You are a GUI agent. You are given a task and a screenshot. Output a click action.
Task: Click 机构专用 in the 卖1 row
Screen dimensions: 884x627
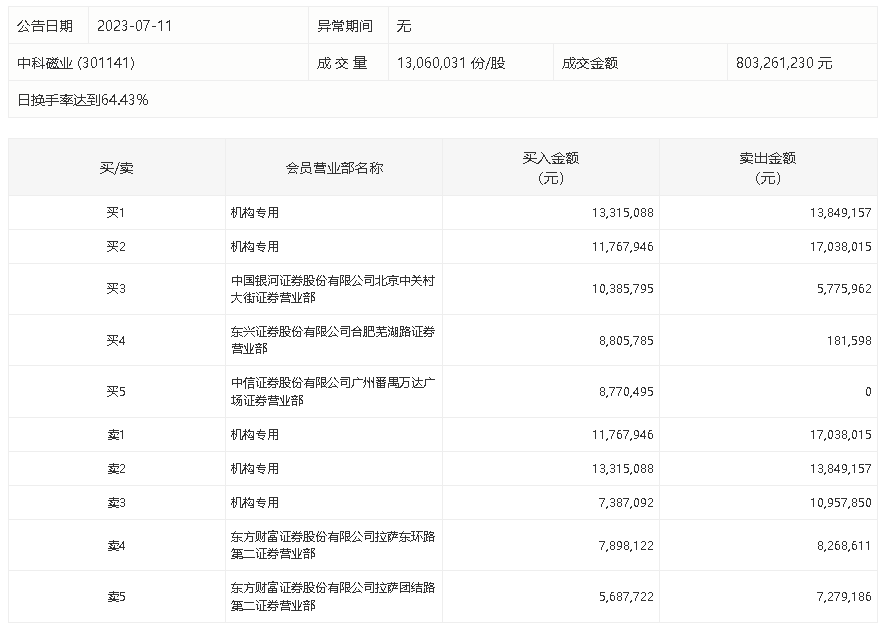[255, 435]
